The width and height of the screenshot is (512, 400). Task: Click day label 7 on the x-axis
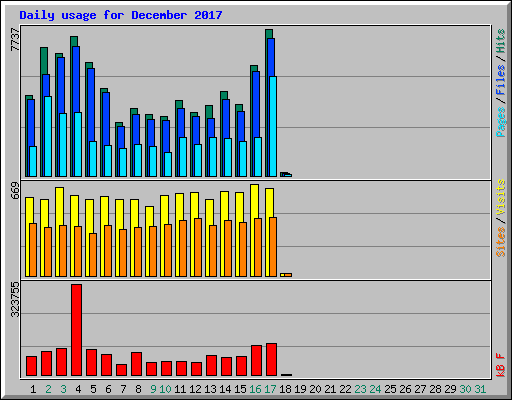click(123, 389)
